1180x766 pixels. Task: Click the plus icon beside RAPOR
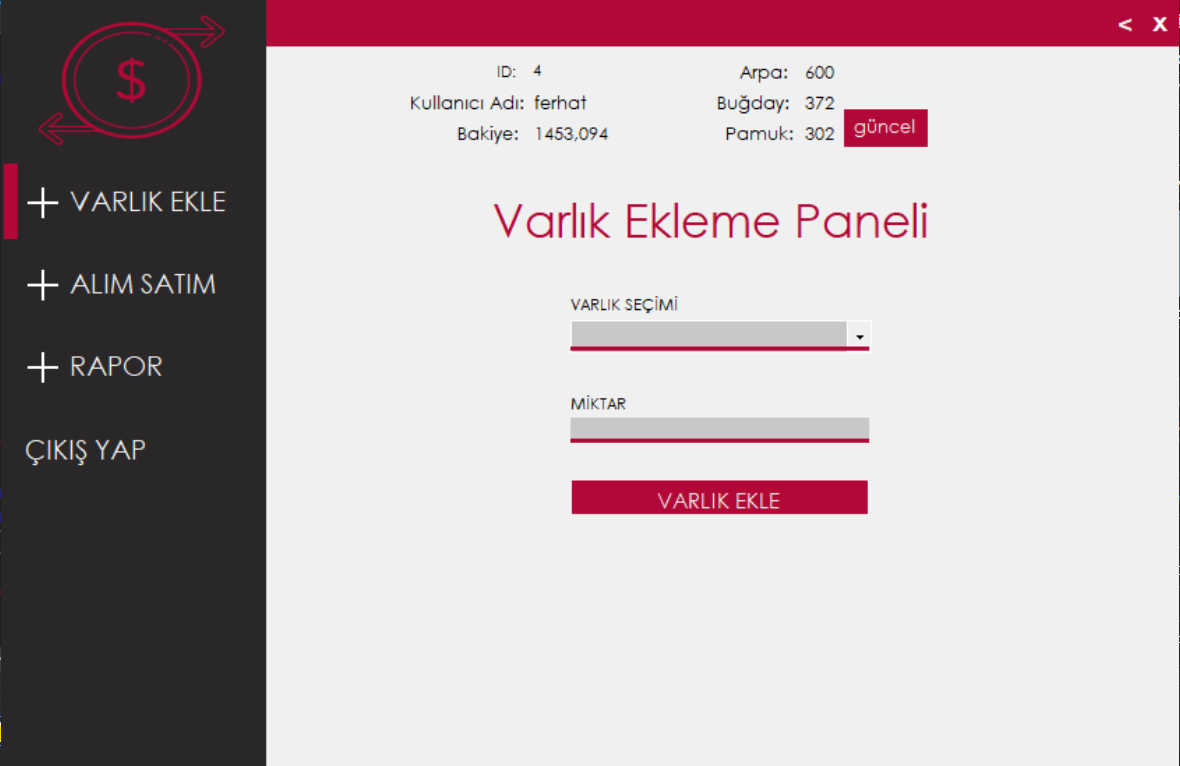tap(42, 367)
